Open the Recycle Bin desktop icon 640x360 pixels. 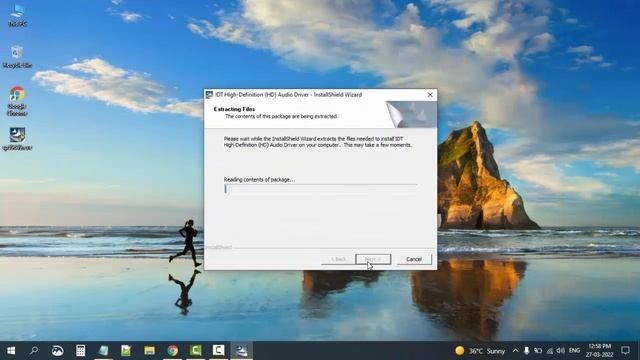click(17, 57)
